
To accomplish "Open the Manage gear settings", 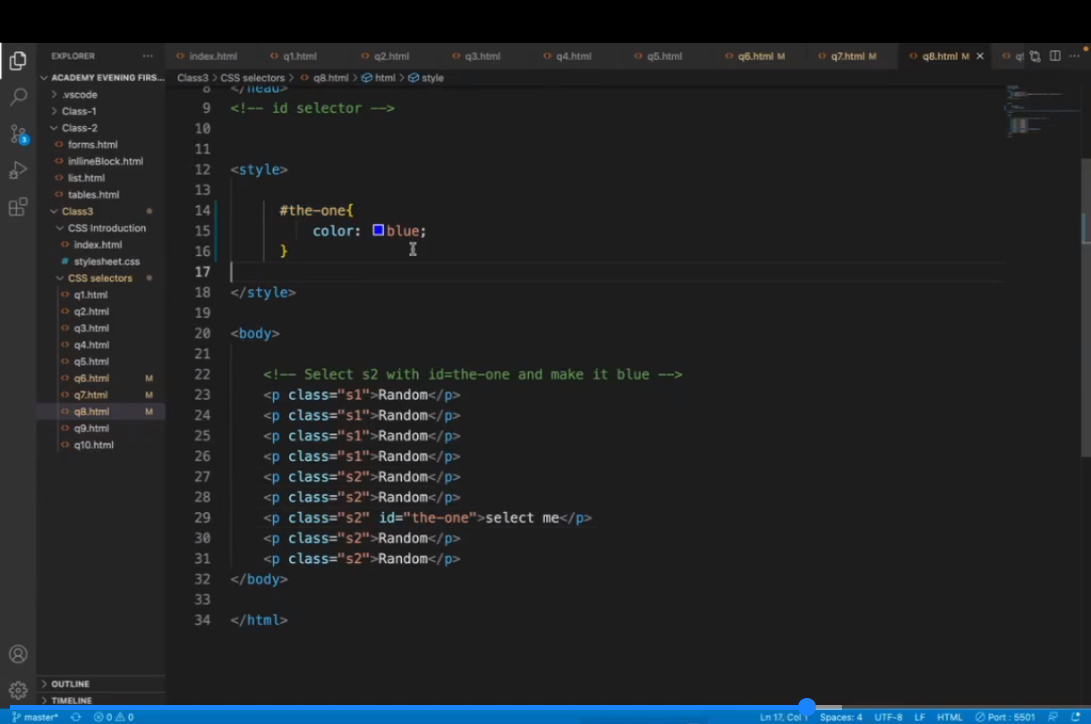I will point(18,690).
